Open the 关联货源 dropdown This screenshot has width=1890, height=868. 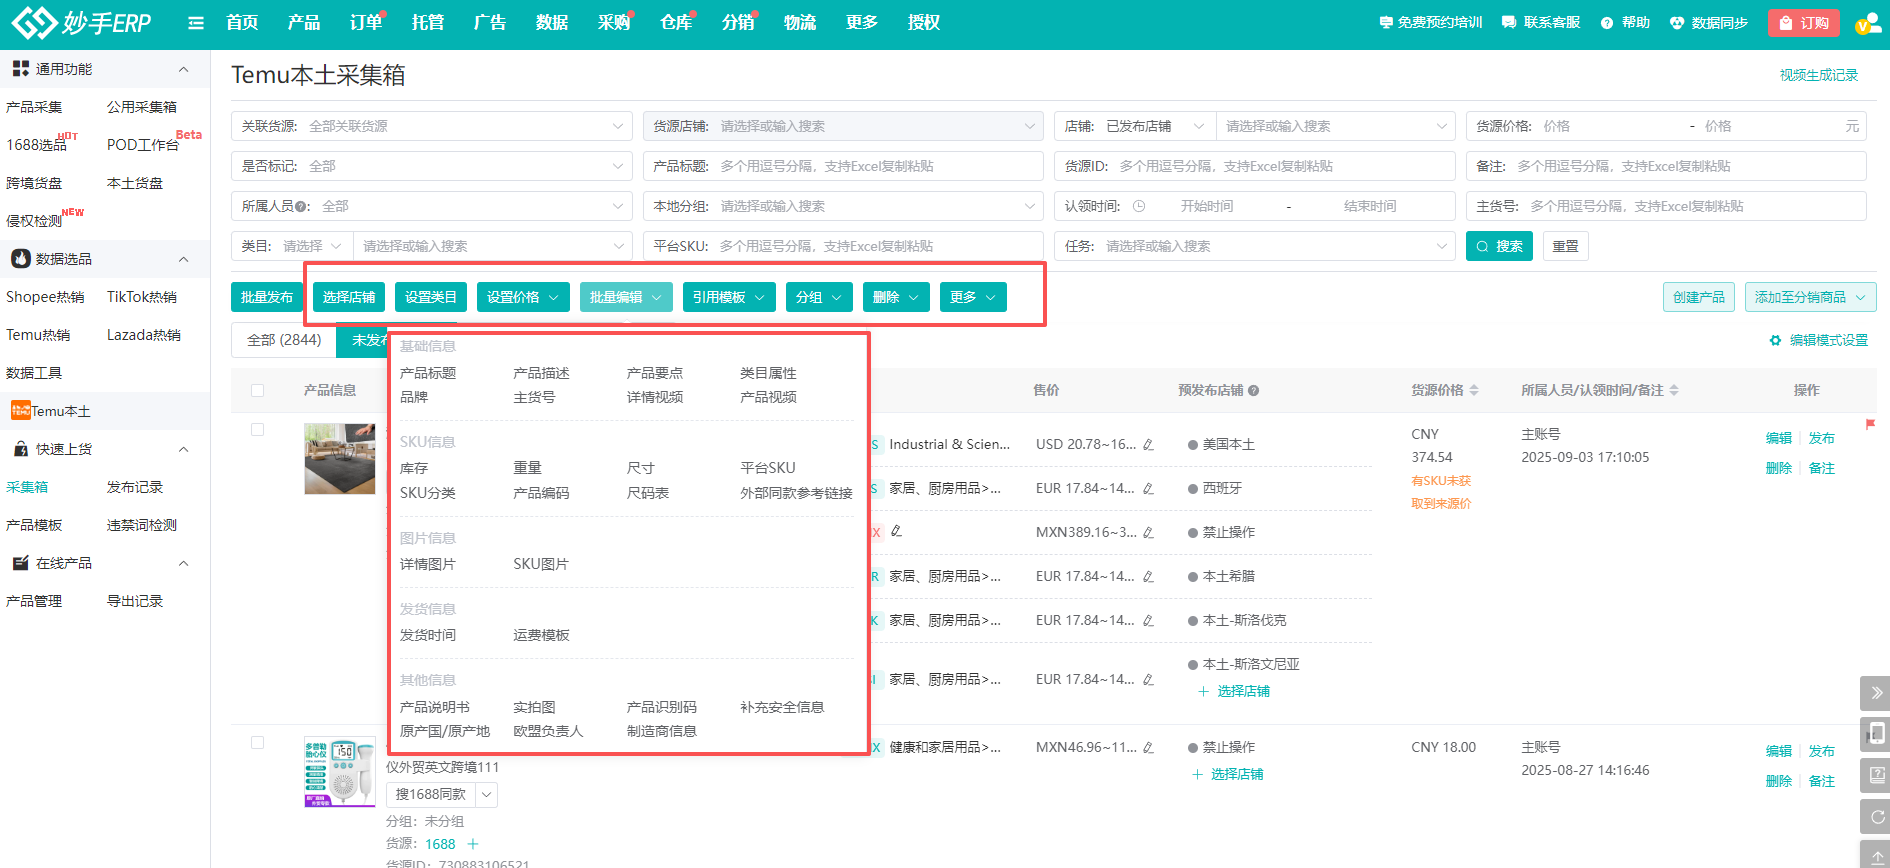[x=432, y=126]
